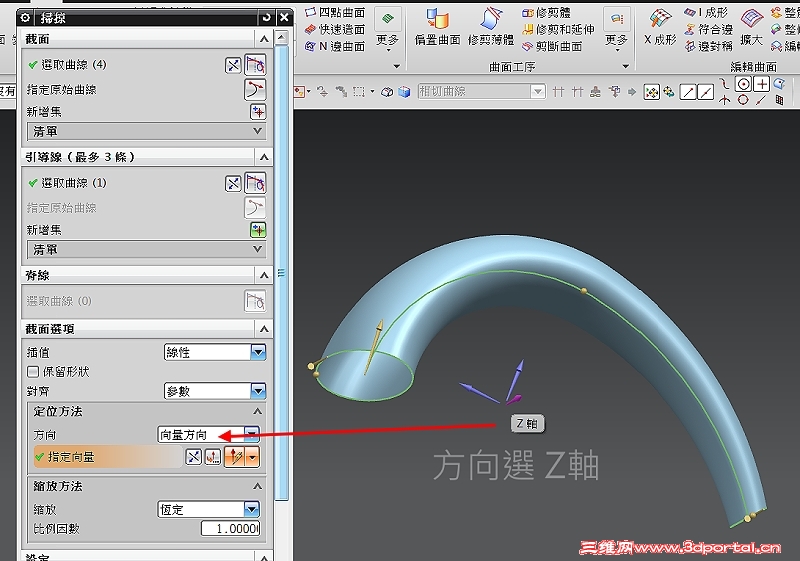800x561 pixels.
Task: Click the 脊線 select-curve icon
Action: (x=256, y=301)
